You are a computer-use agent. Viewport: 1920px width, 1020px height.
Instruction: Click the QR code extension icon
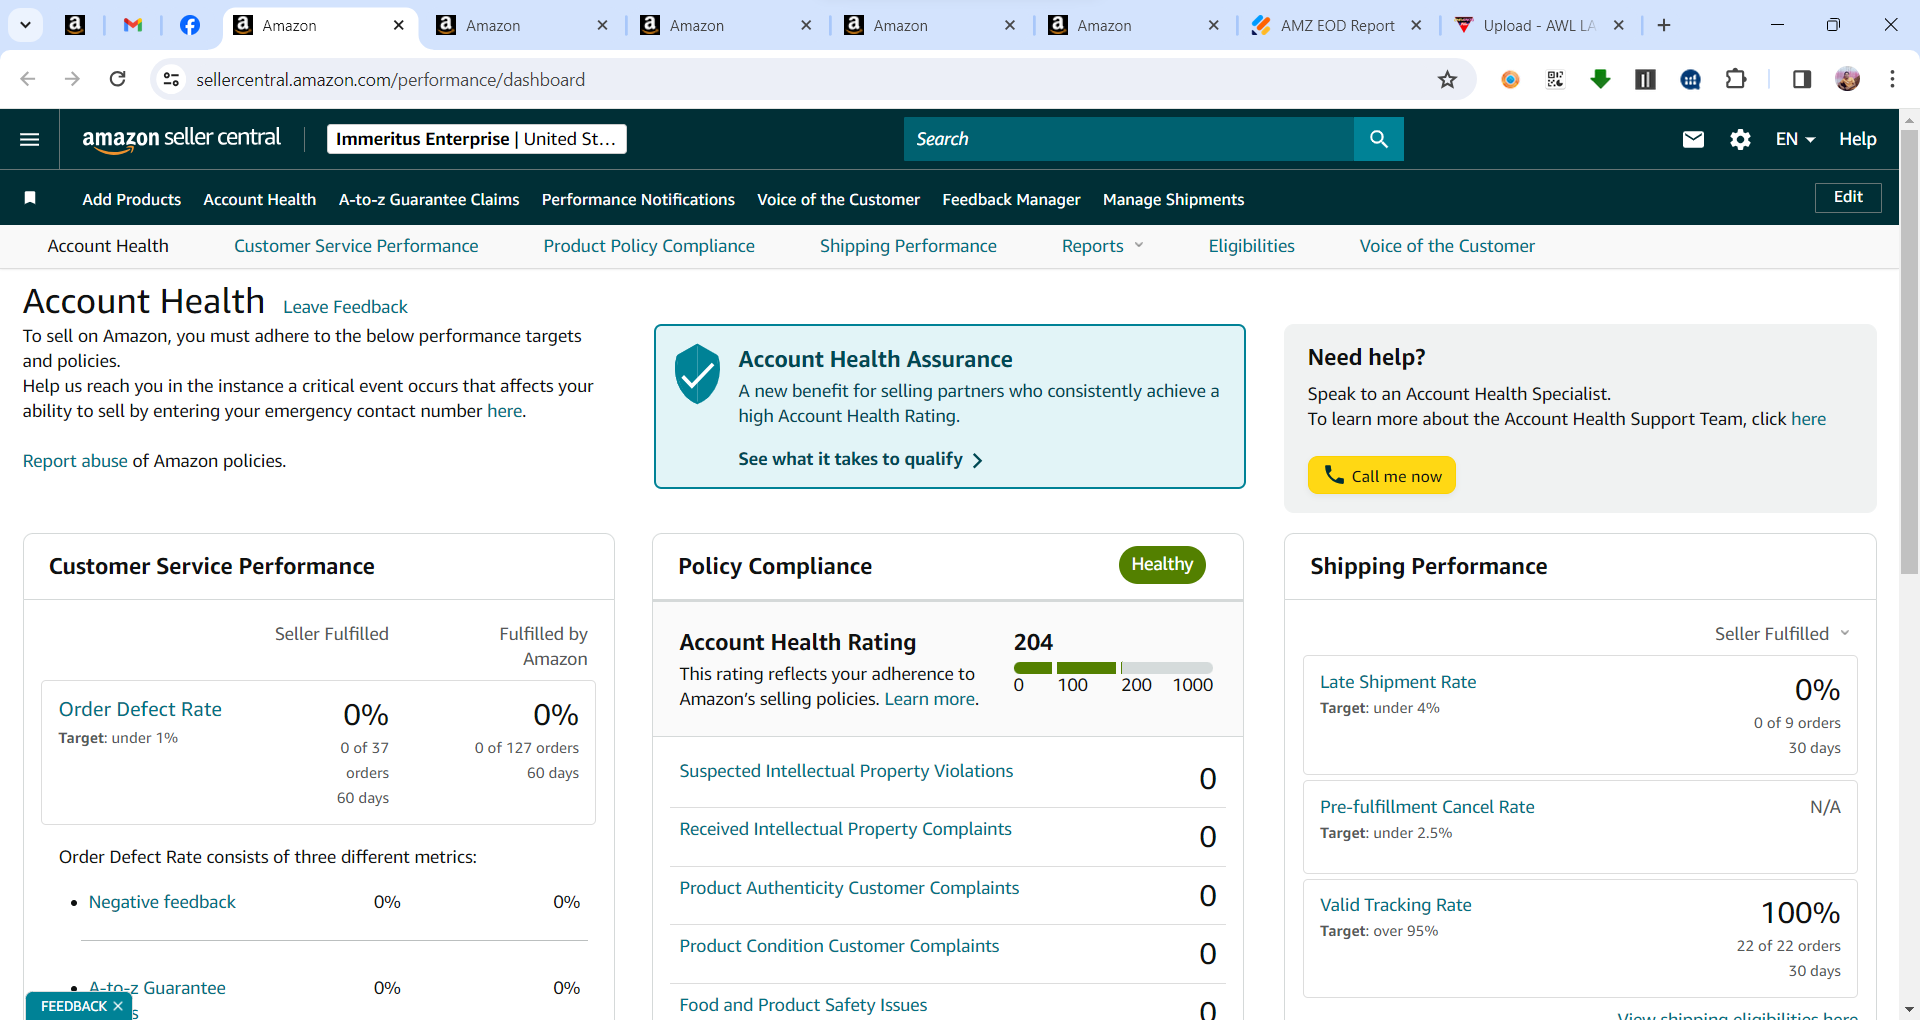click(1555, 79)
